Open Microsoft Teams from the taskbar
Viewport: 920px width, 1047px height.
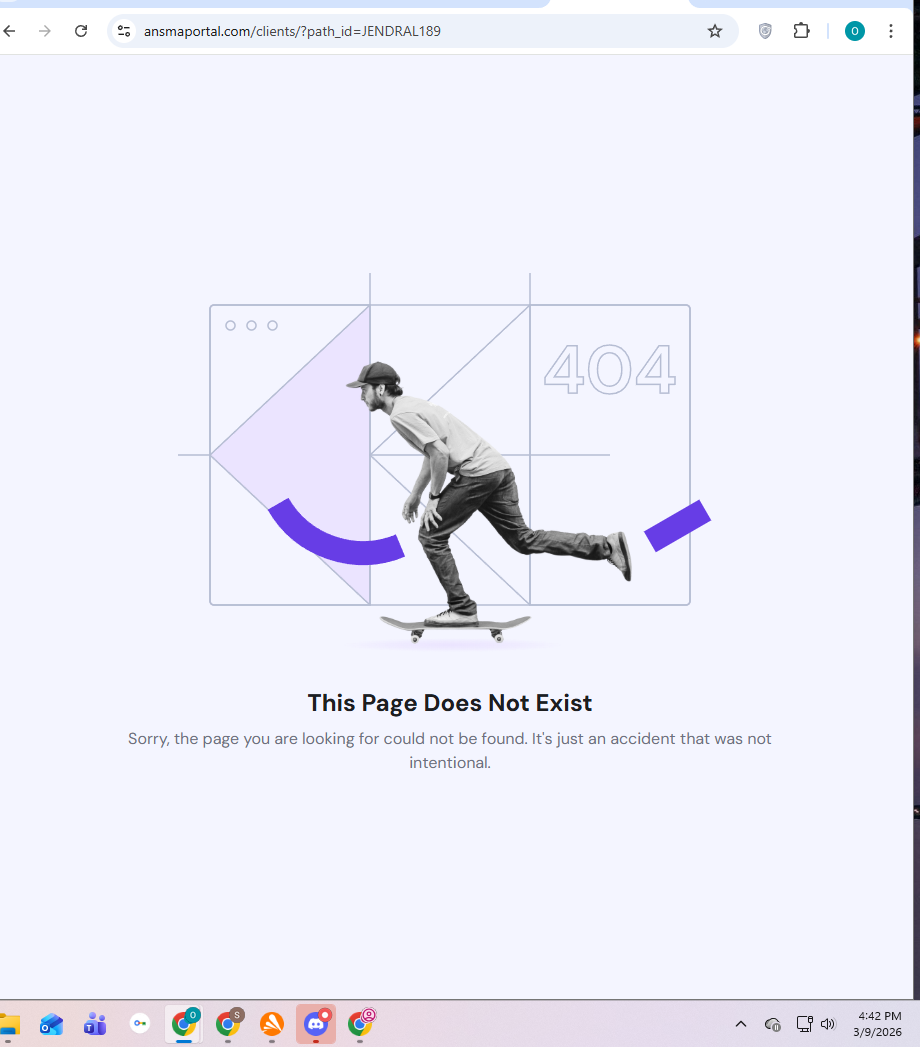[95, 1024]
